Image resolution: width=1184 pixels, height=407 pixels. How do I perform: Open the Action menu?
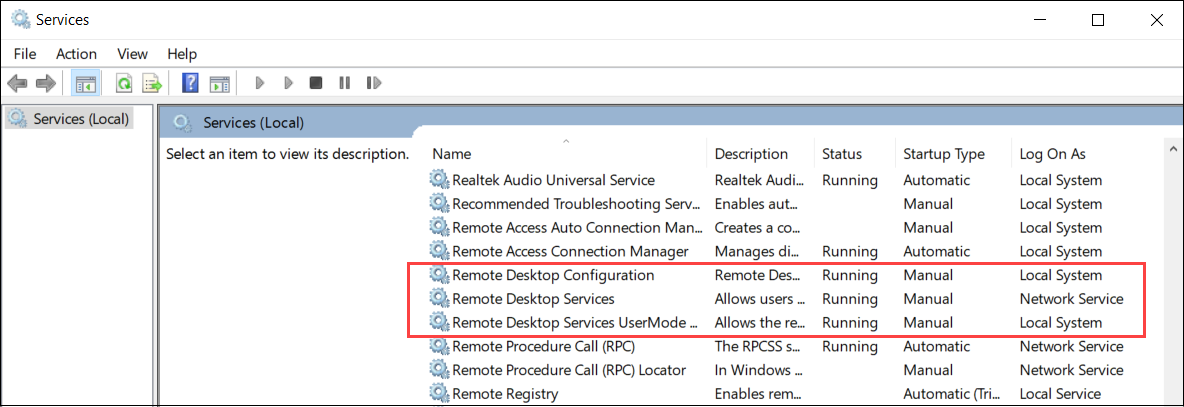pos(76,54)
